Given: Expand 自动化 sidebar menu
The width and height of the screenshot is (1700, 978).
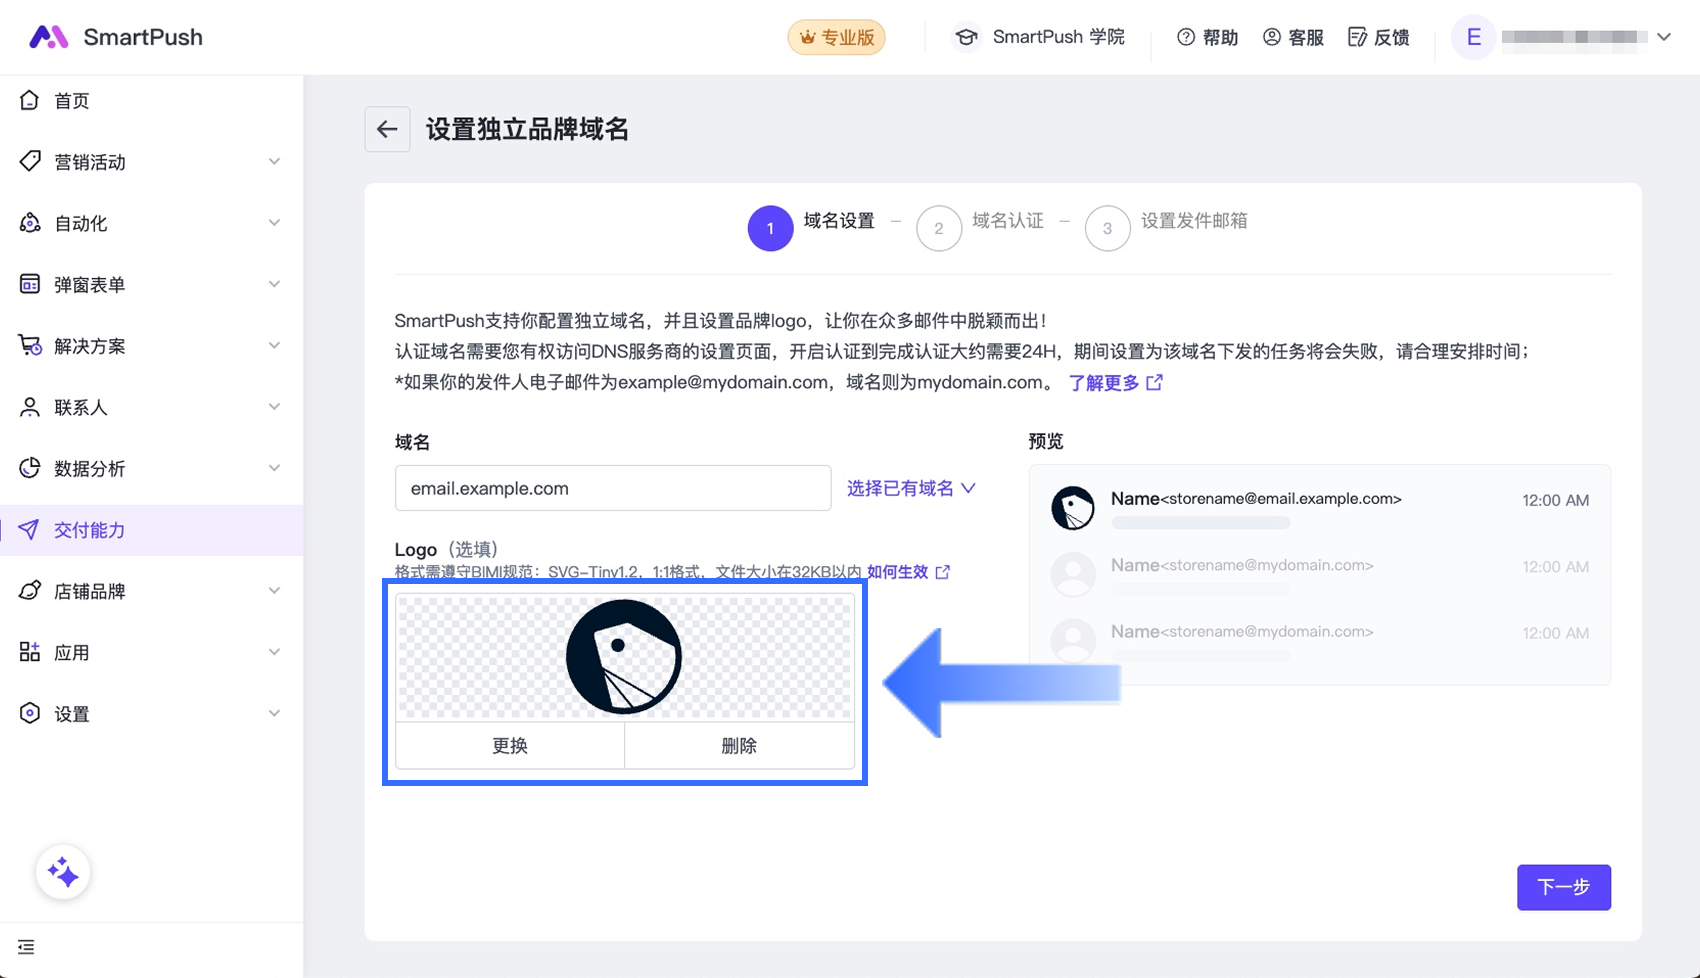Looking at the screenshot, I should pyautogui.click(x=150, y=223).
